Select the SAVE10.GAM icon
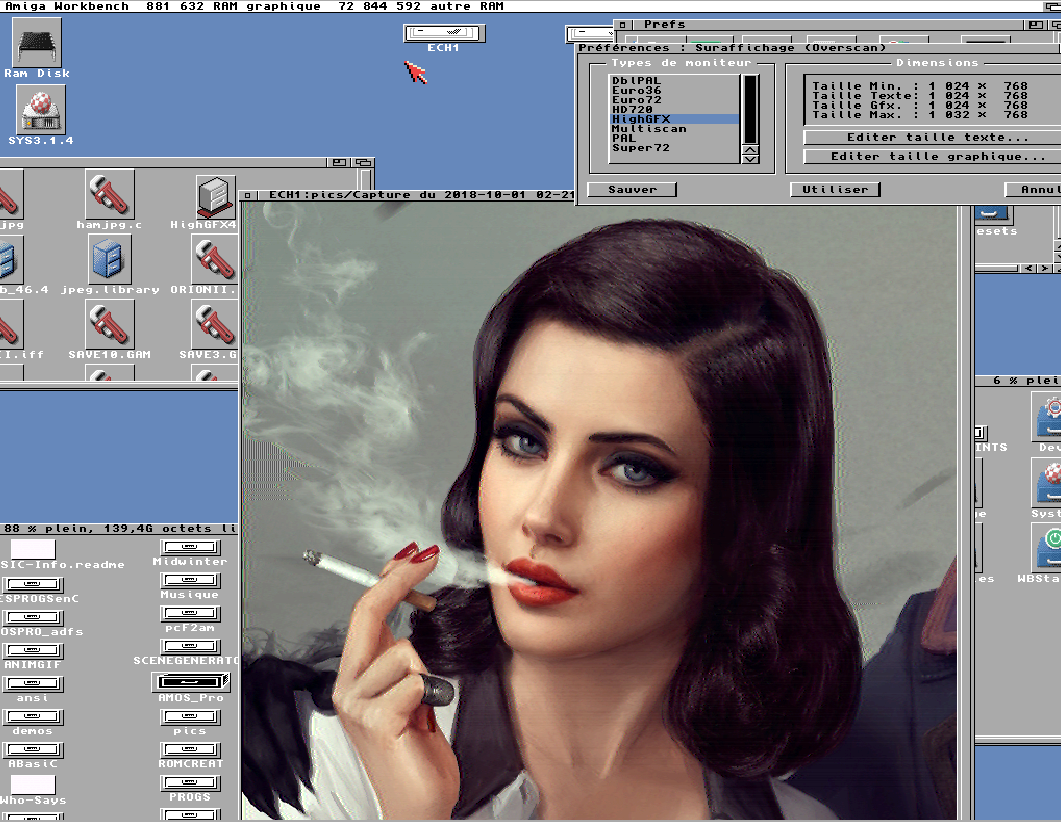The image size is (1061, 822). click(109, 325)
